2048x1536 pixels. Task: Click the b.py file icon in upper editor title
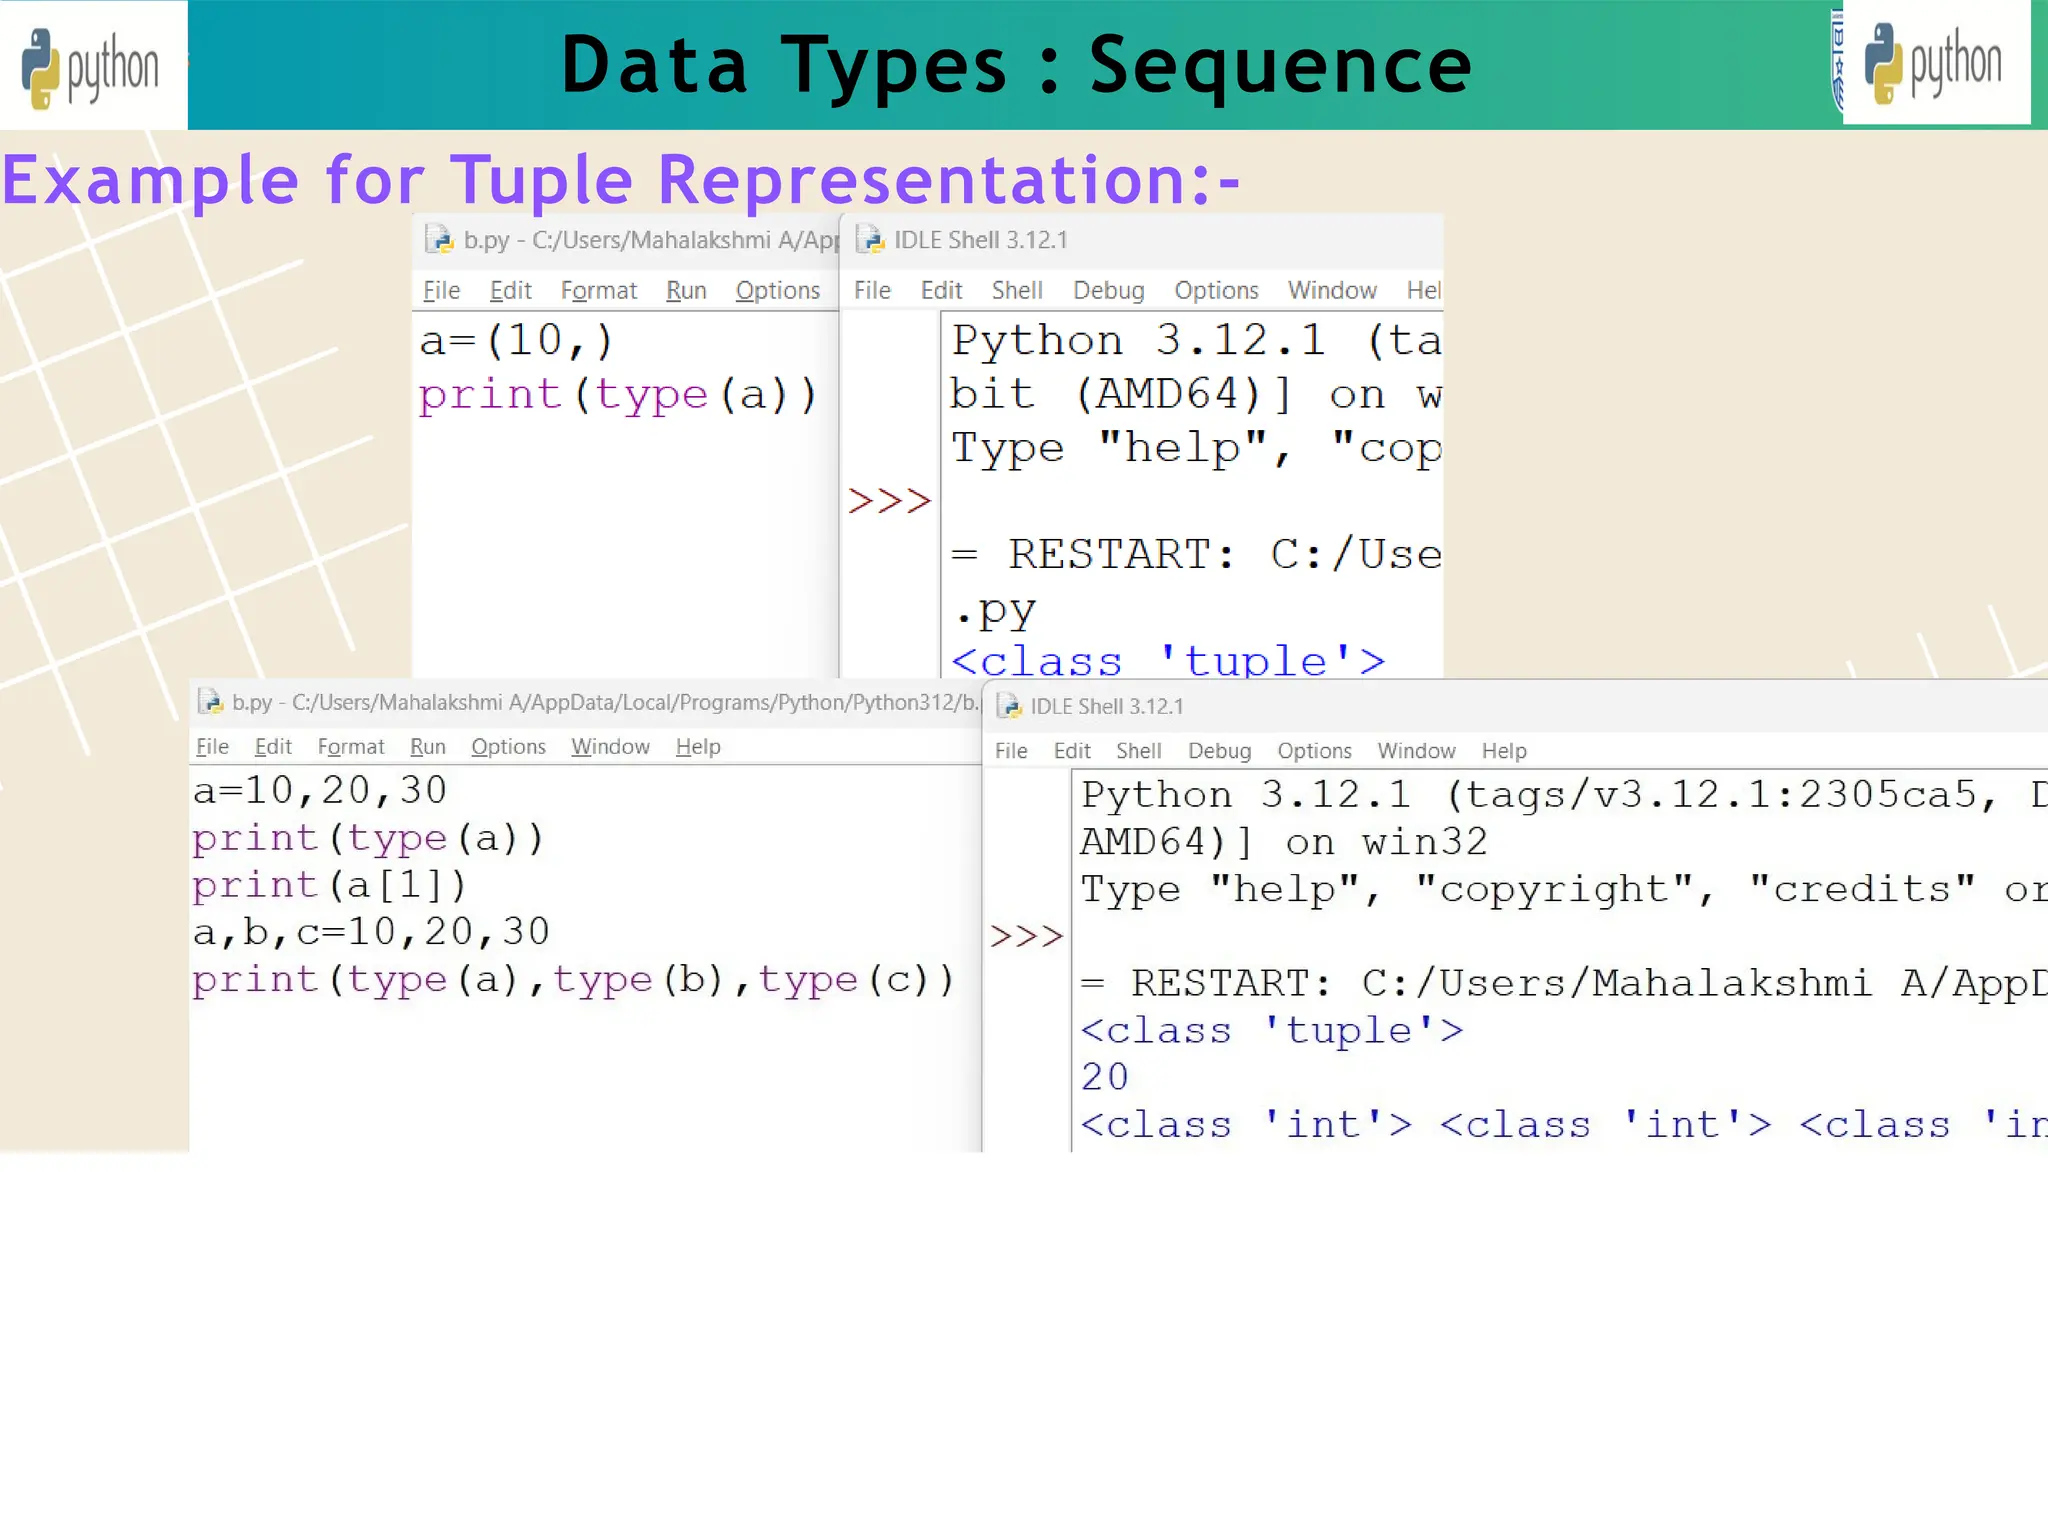tap(438, 239)
